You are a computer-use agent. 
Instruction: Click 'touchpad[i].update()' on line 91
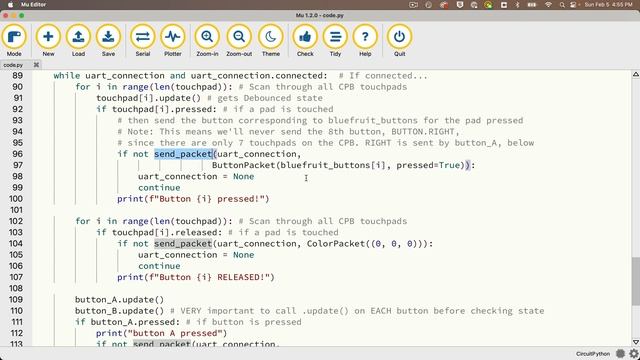149,98
